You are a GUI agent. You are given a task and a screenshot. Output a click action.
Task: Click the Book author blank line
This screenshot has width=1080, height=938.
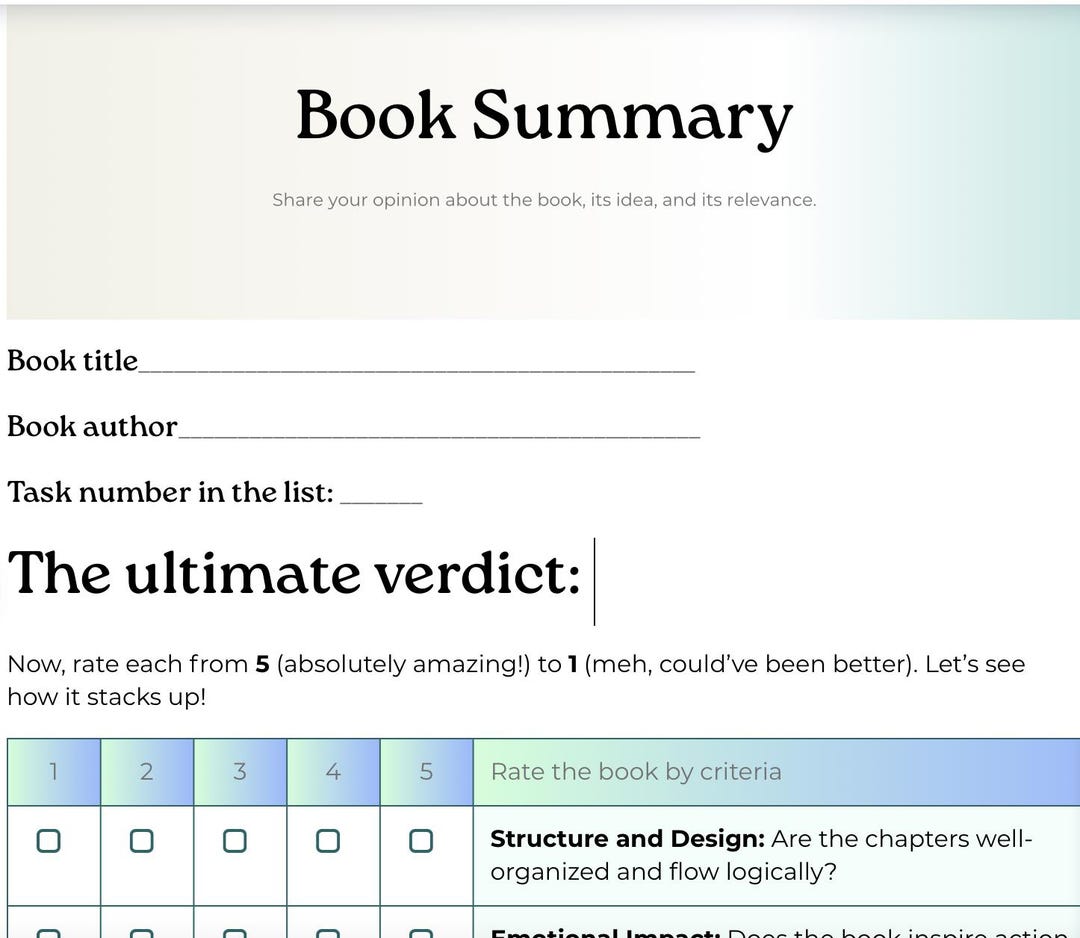[x=440, y=430]
